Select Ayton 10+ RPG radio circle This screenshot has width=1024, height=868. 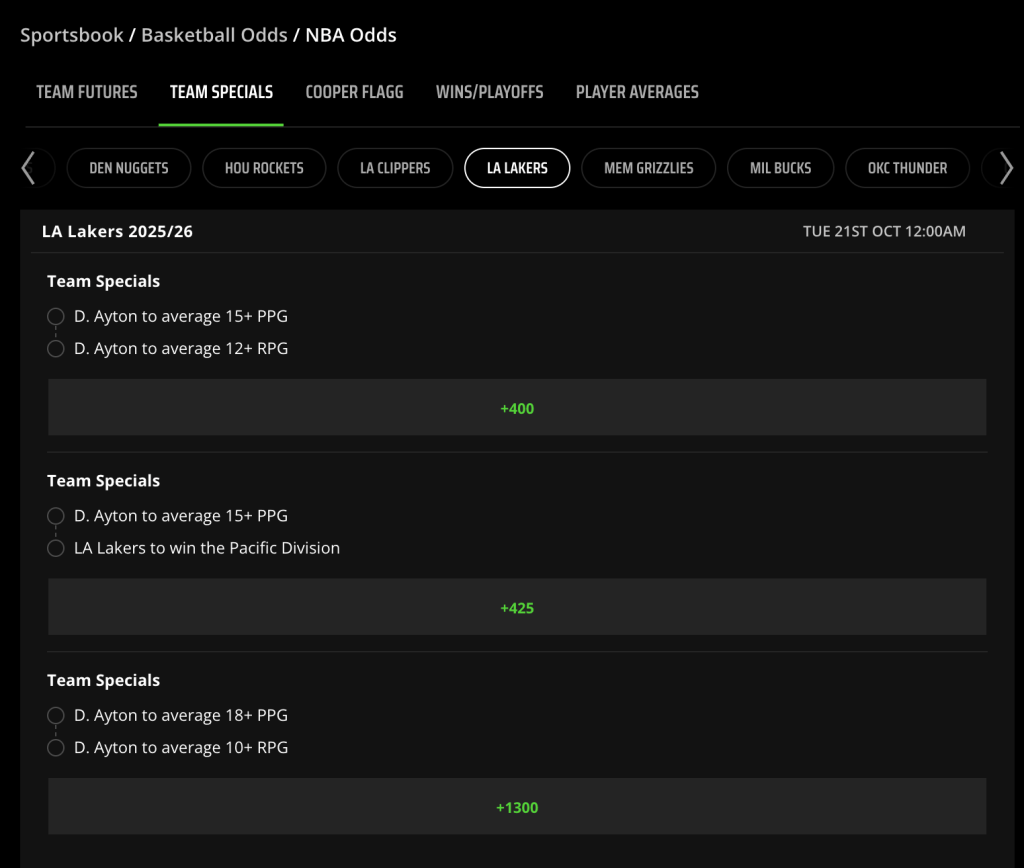click(x=56, y=748)
